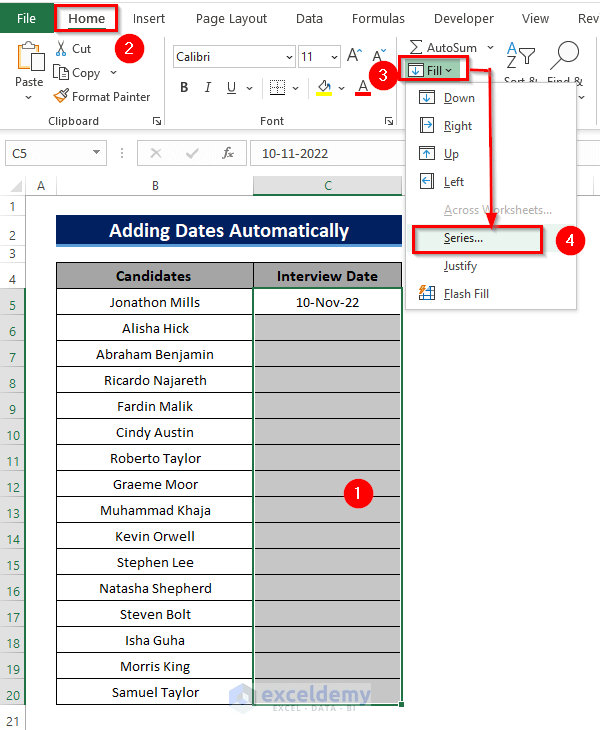The width and height of the screenshot is (600, 730).
Task: Switch to the Data tab
Action: pyautogui.click(x=309, y=18)
